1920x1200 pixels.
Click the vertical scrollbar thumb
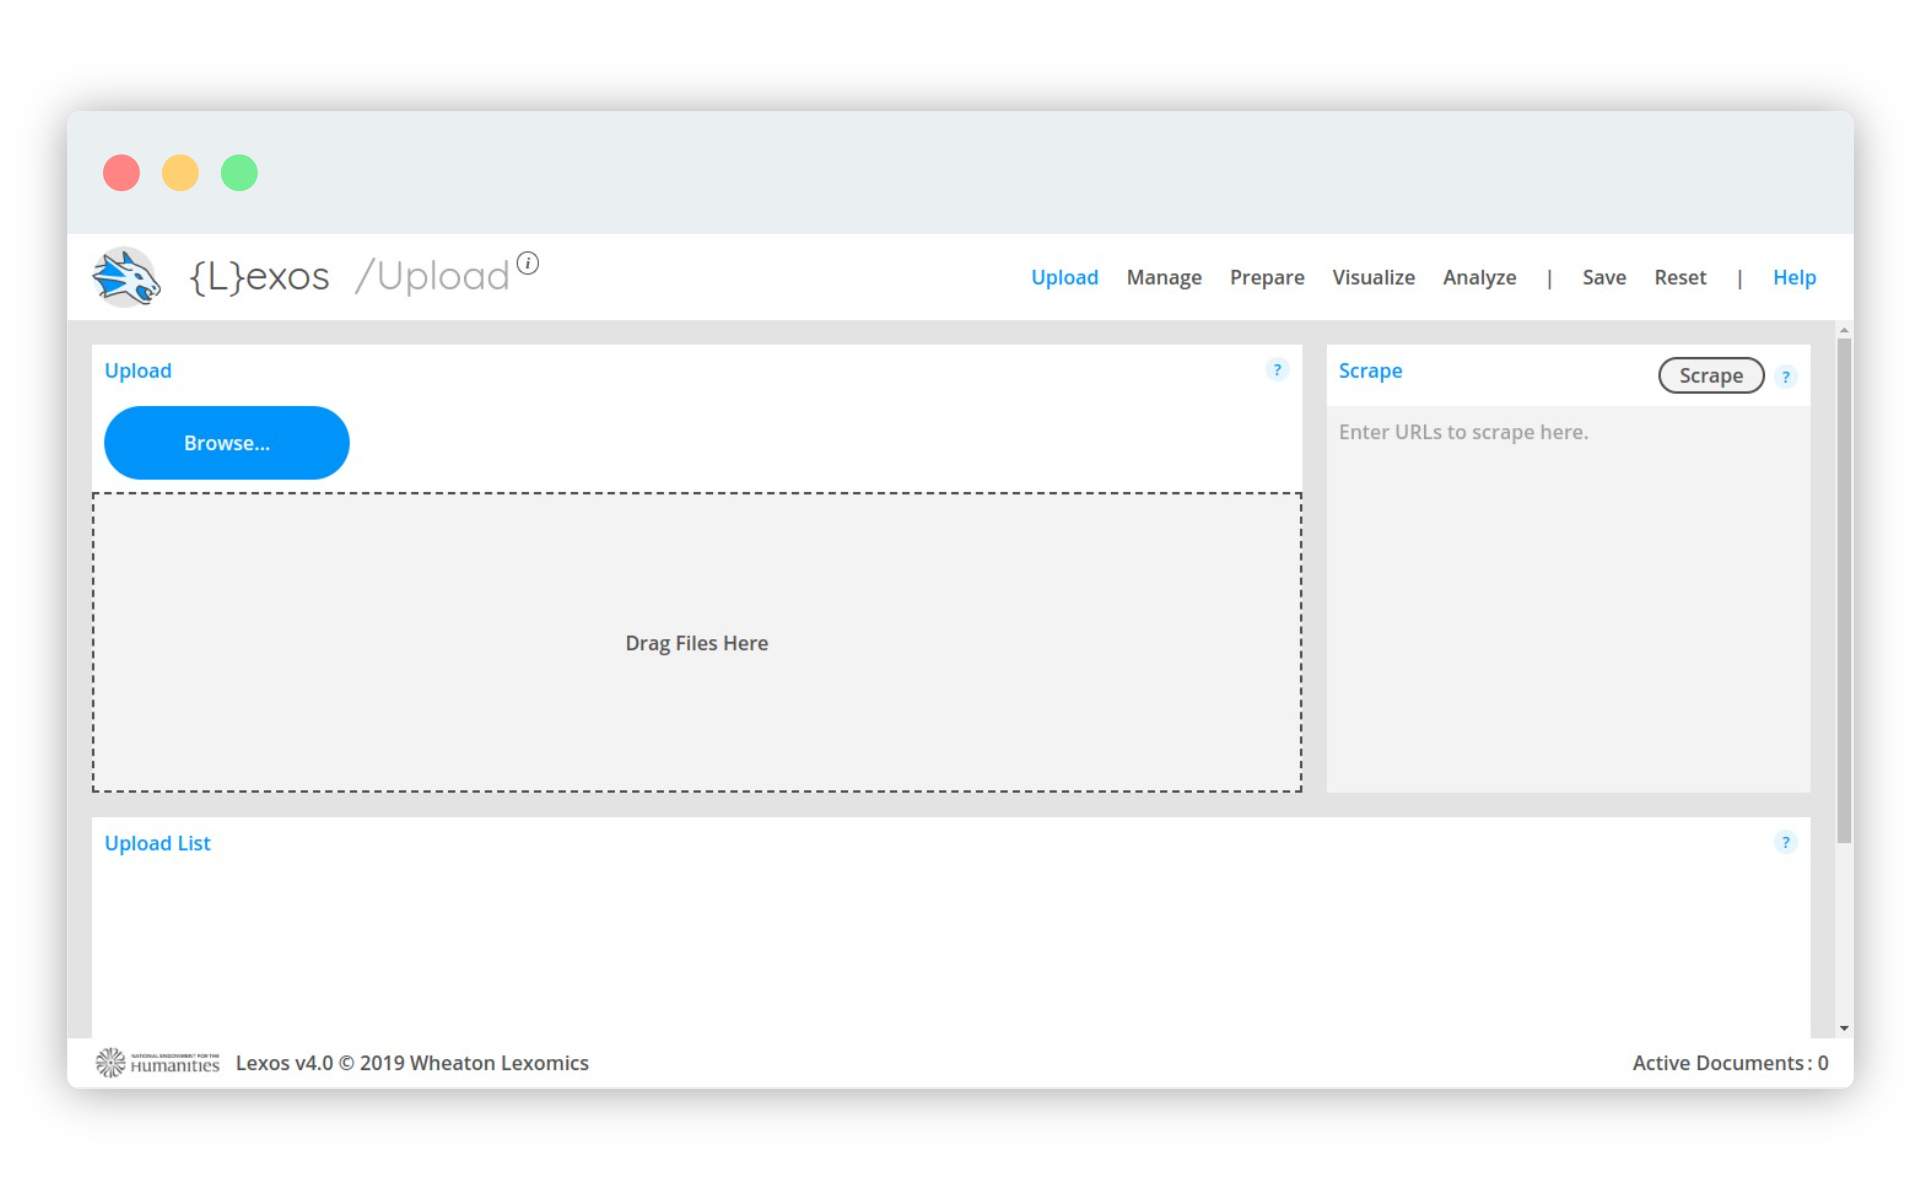pyautogui.click(x=1844, y=590)
